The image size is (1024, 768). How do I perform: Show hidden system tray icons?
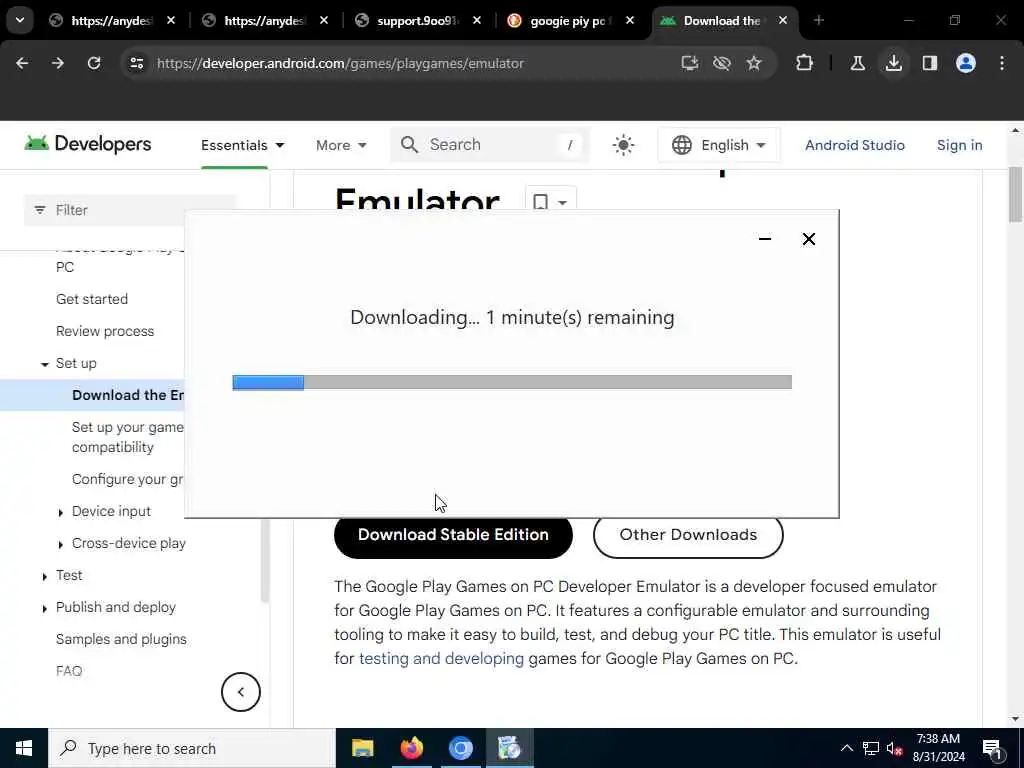pos(846,748)
